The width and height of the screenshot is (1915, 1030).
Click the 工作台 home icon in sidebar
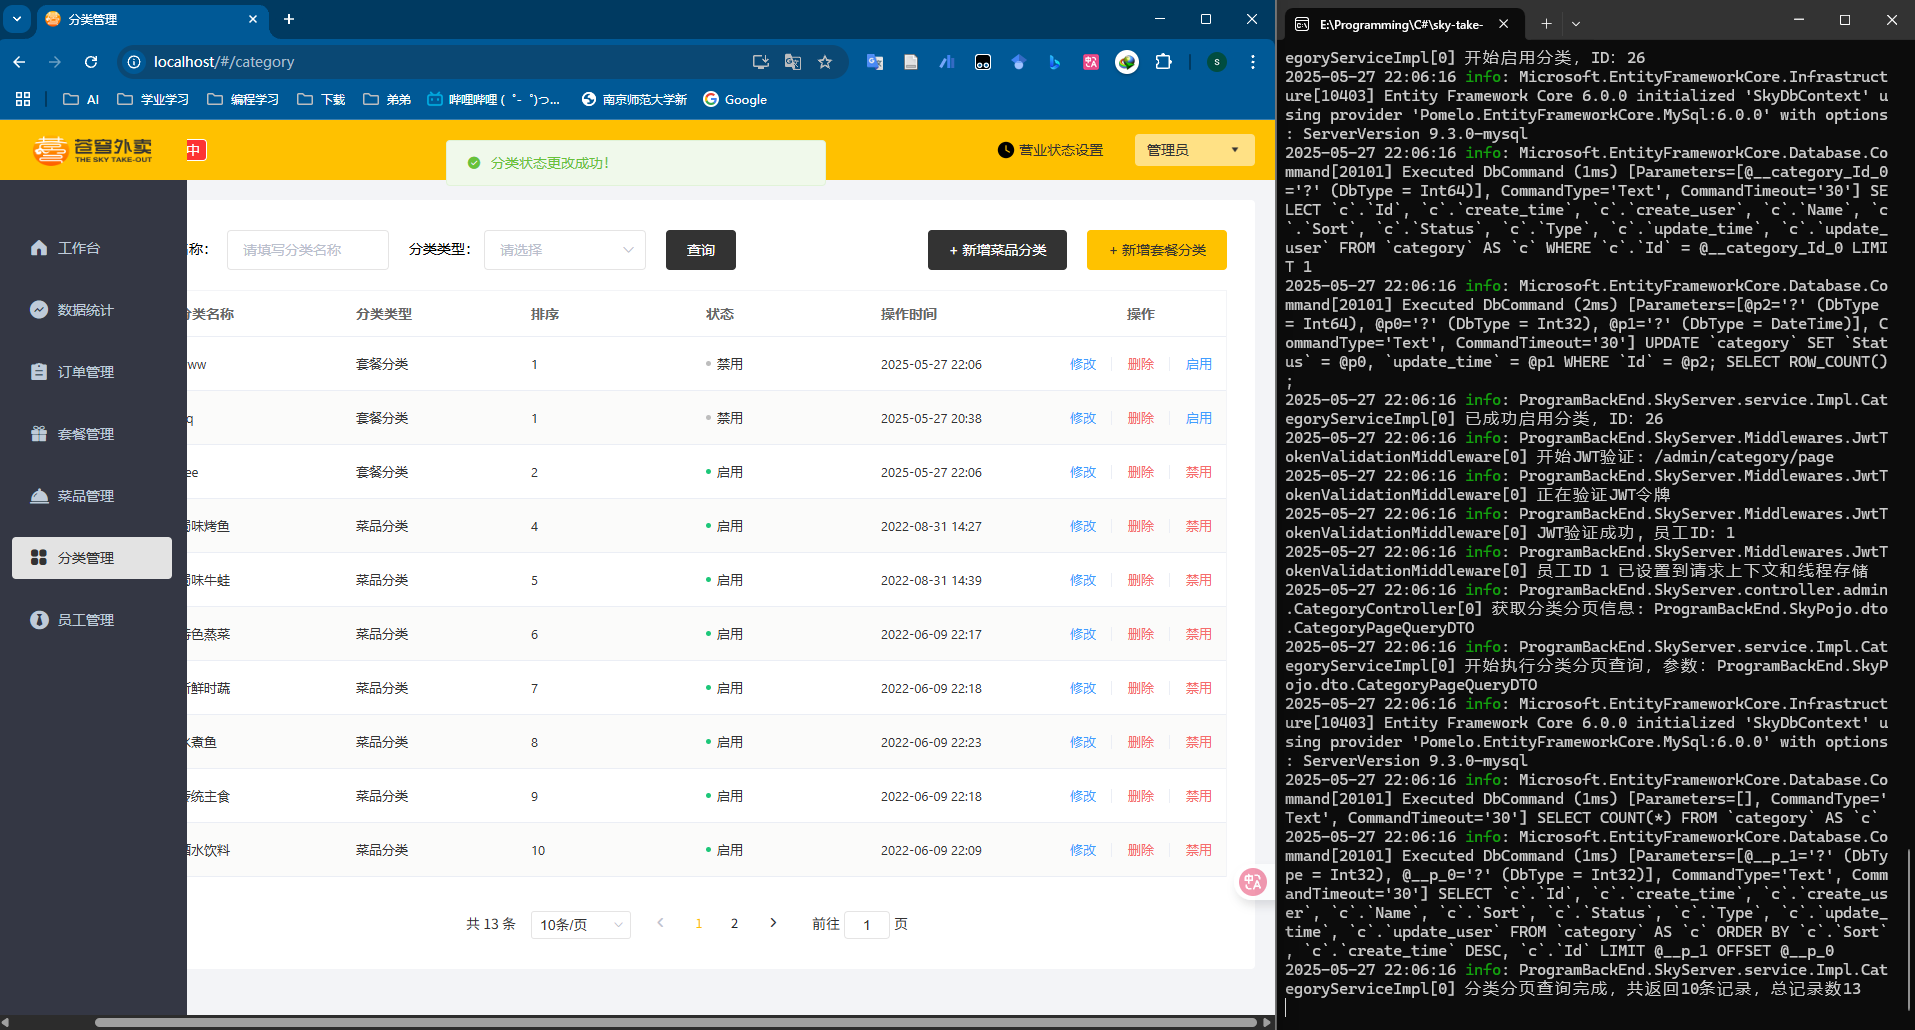39,248
